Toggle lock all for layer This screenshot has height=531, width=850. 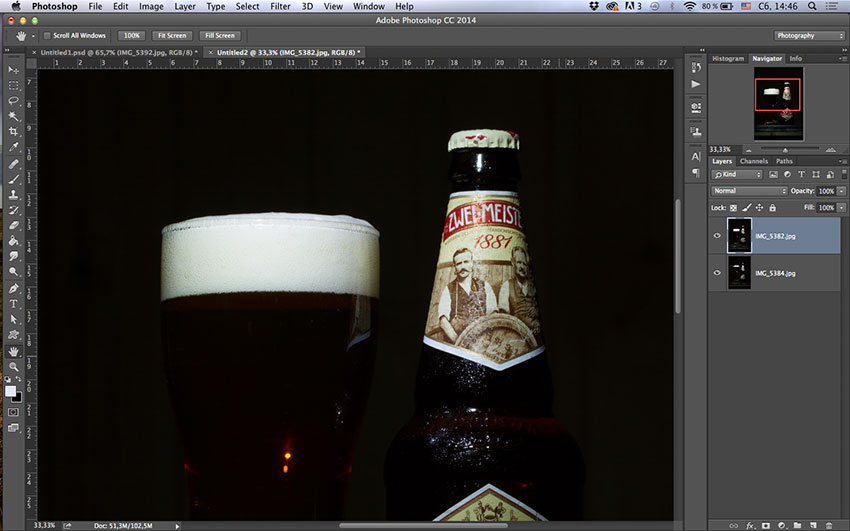[772, 208]
